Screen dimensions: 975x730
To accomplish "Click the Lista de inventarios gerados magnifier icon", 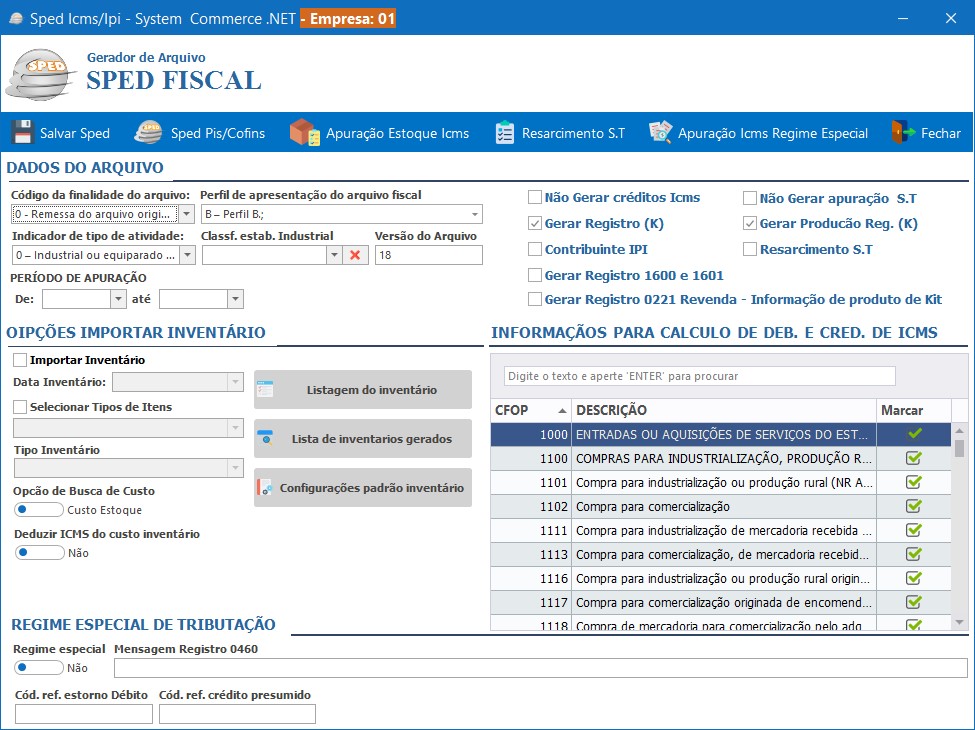I will coord(266,438).
